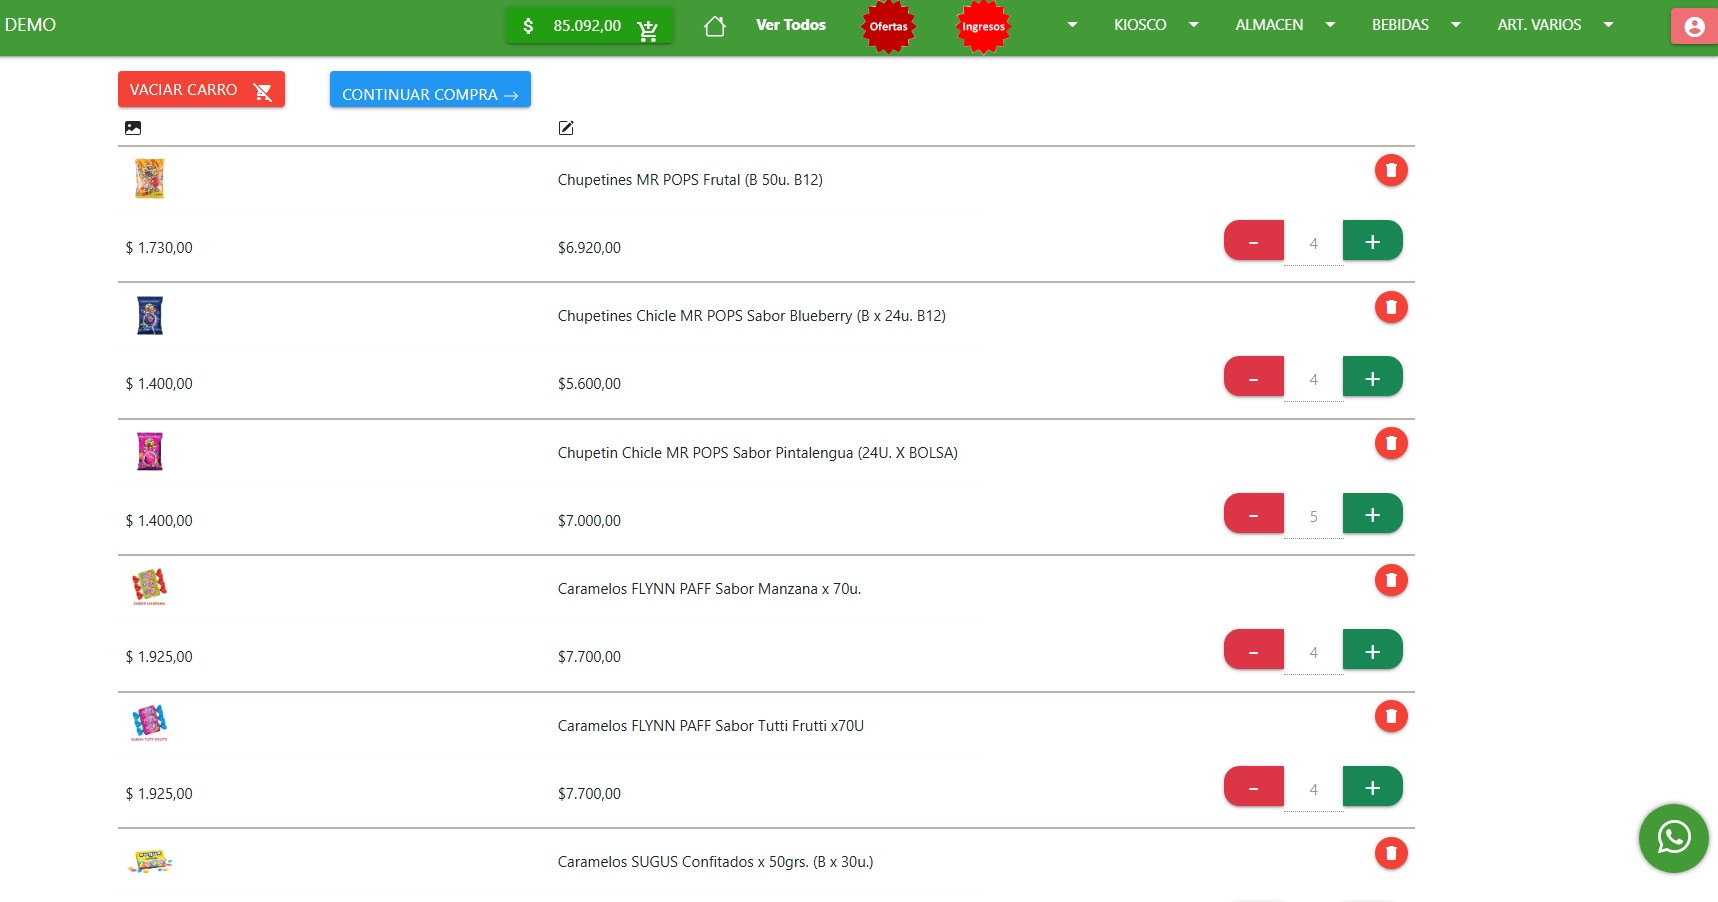Click DEMO in the top left corner

(30, 24)
